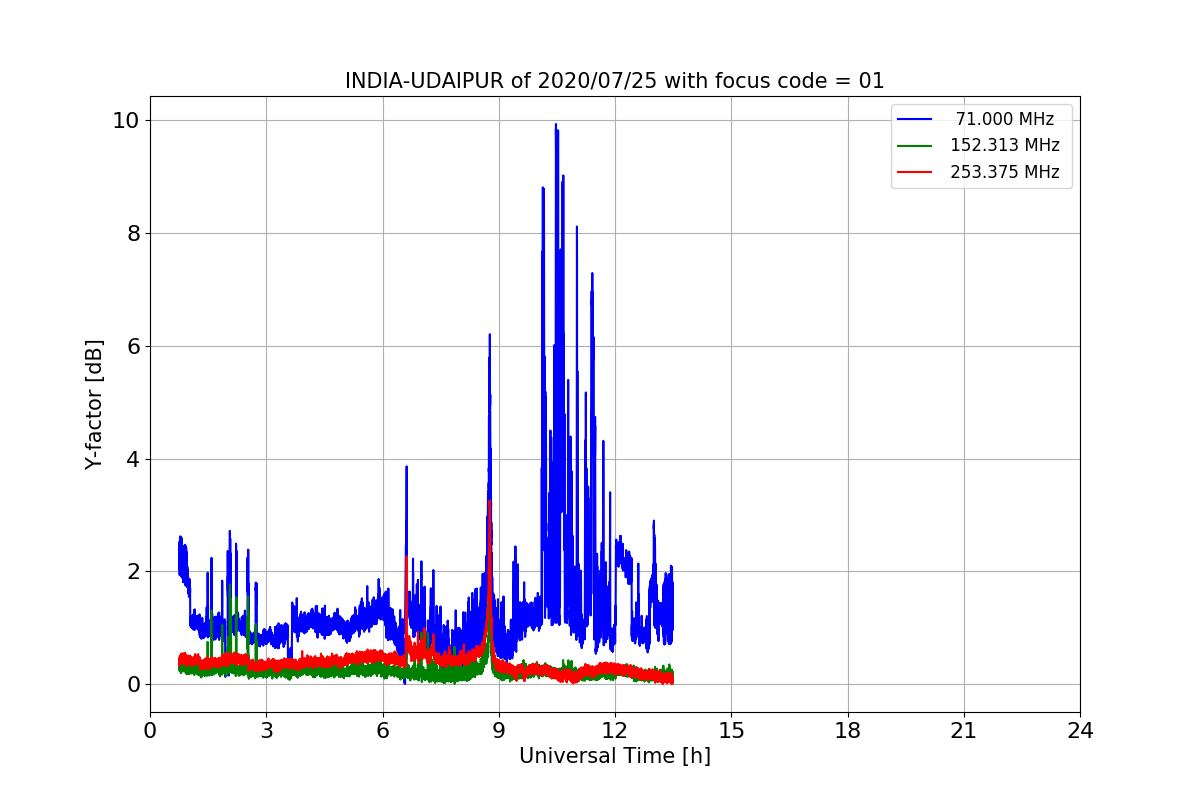Click x-axis tick label '6'
1200x800 pixels.
click(x=382, y=731)
